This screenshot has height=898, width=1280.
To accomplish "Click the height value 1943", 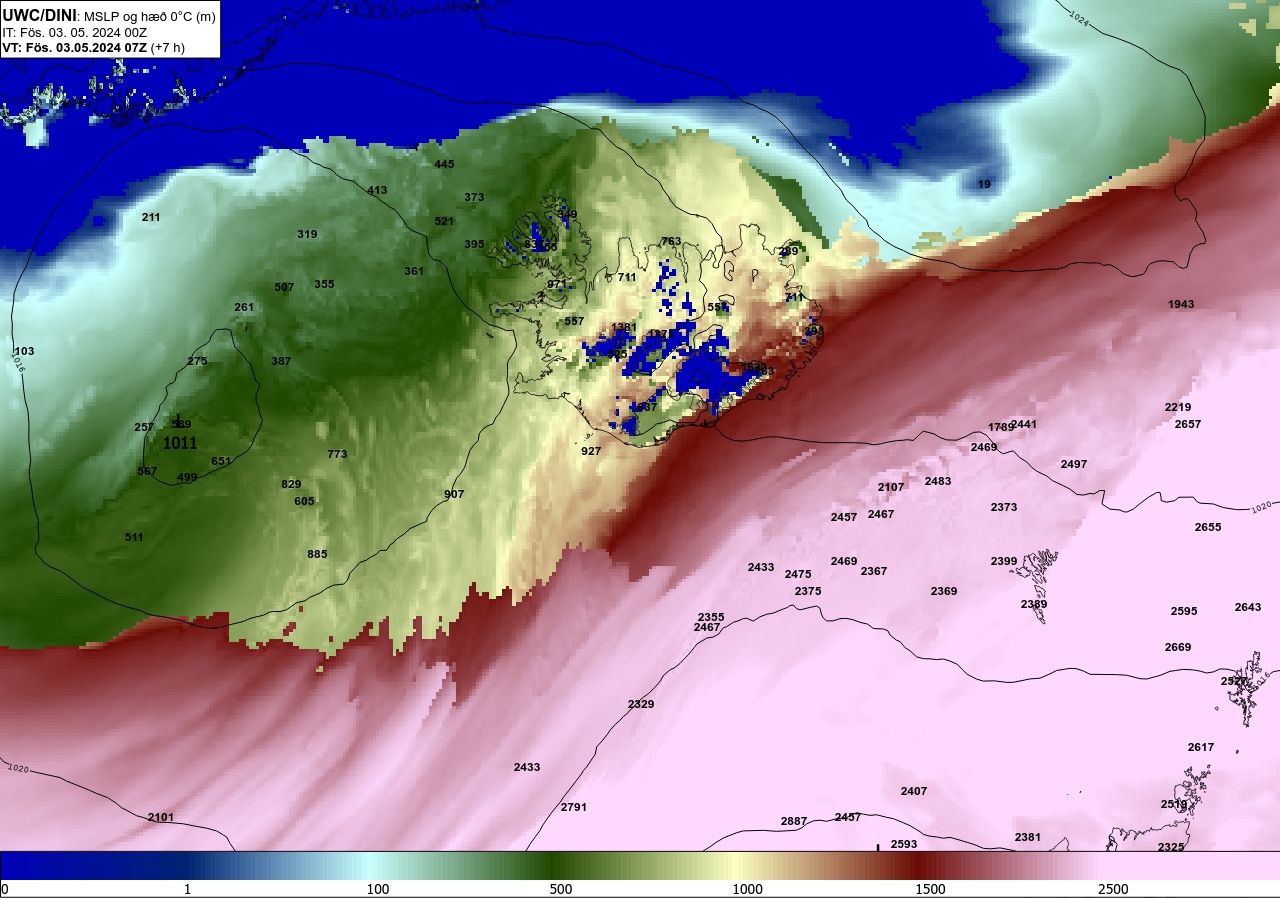I will 1181,304.
